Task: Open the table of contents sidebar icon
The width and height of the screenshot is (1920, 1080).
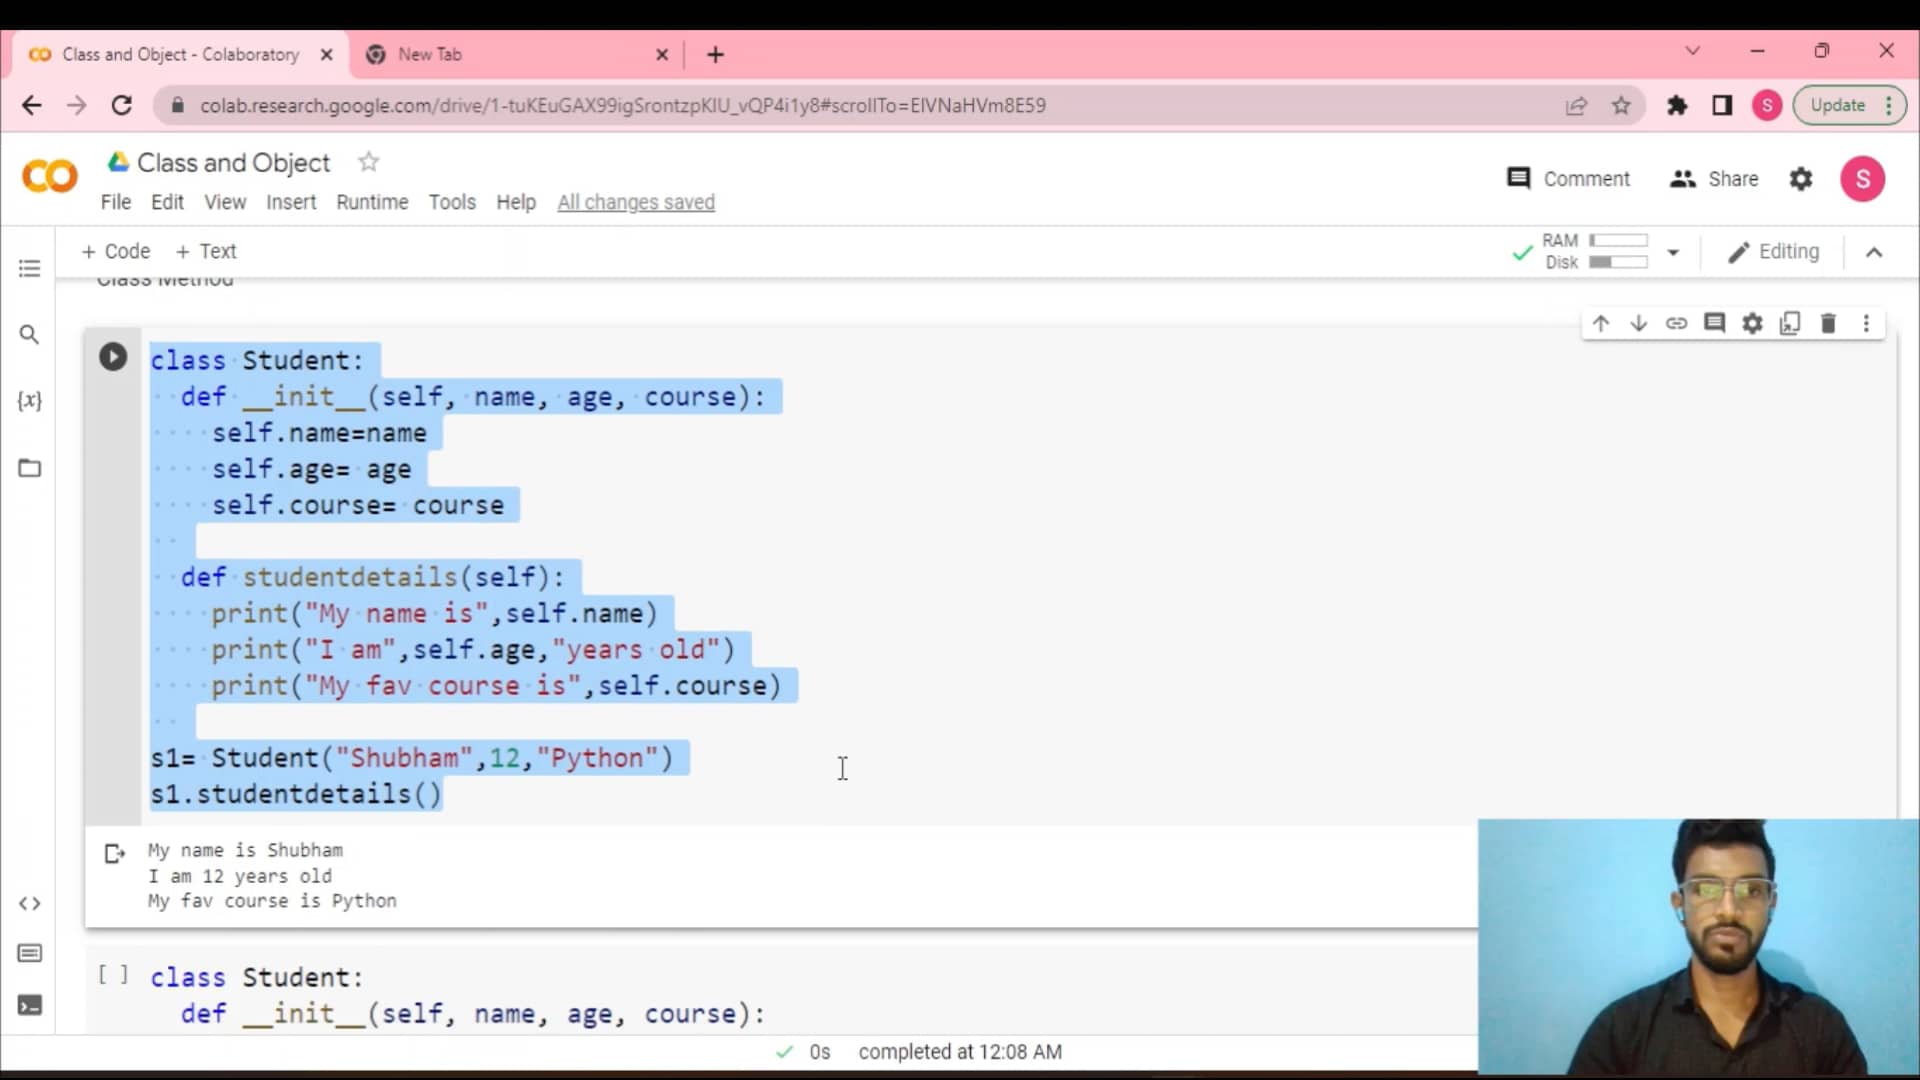Action: pos(29,268)
